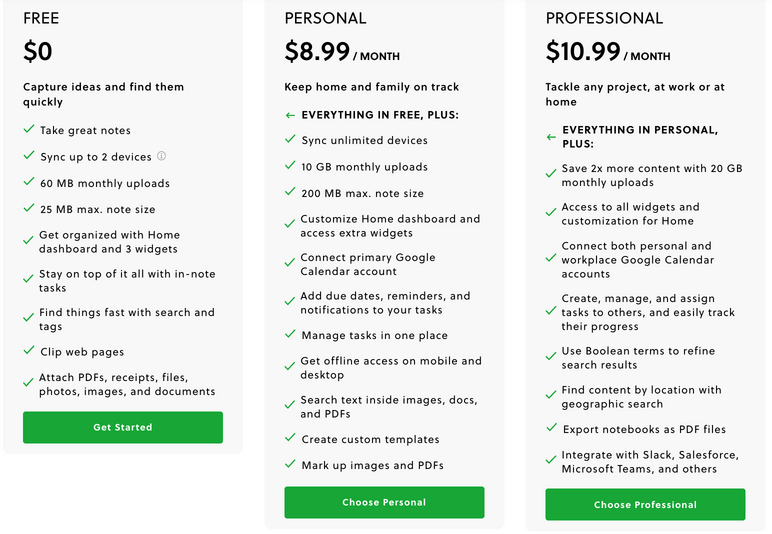Screen dimensions: 772x534
Task: Click the Get Started button
Action: tap(123, 427)
